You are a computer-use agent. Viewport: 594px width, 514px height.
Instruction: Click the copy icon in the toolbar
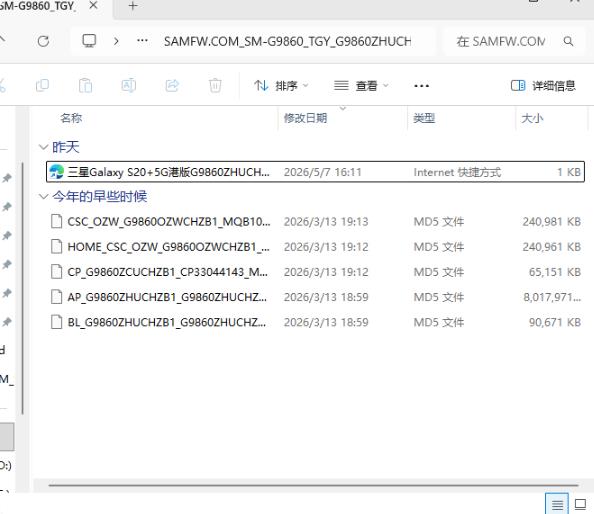(42, 86)
